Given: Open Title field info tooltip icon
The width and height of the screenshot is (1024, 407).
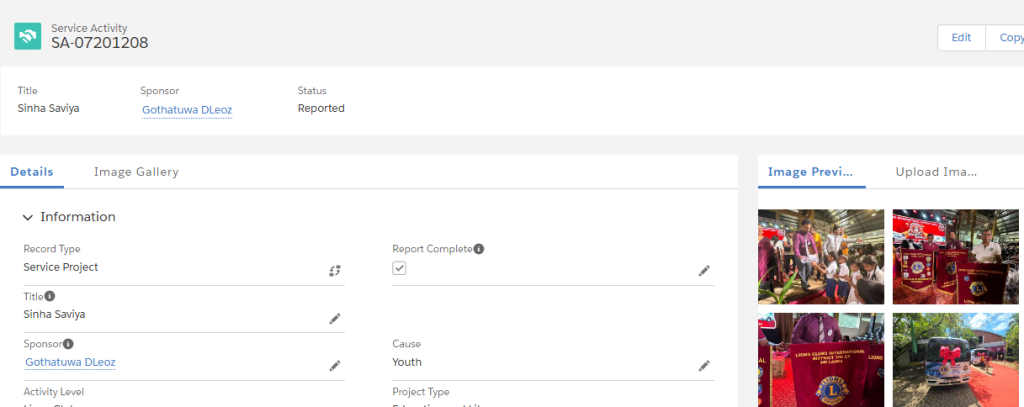Looking at the screenshot, I should (50, 296).
